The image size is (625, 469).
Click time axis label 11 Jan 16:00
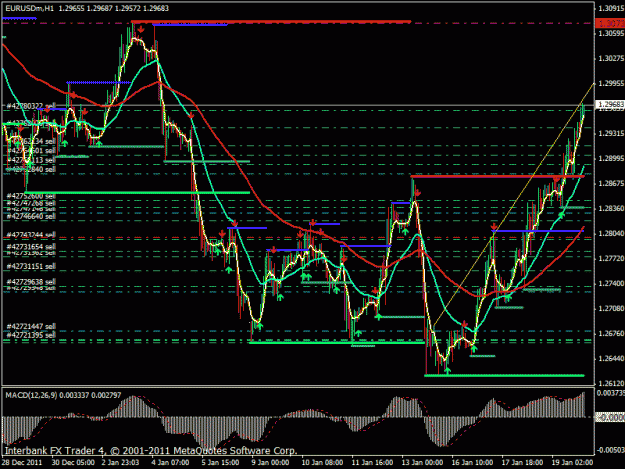(x=372, y=463)
